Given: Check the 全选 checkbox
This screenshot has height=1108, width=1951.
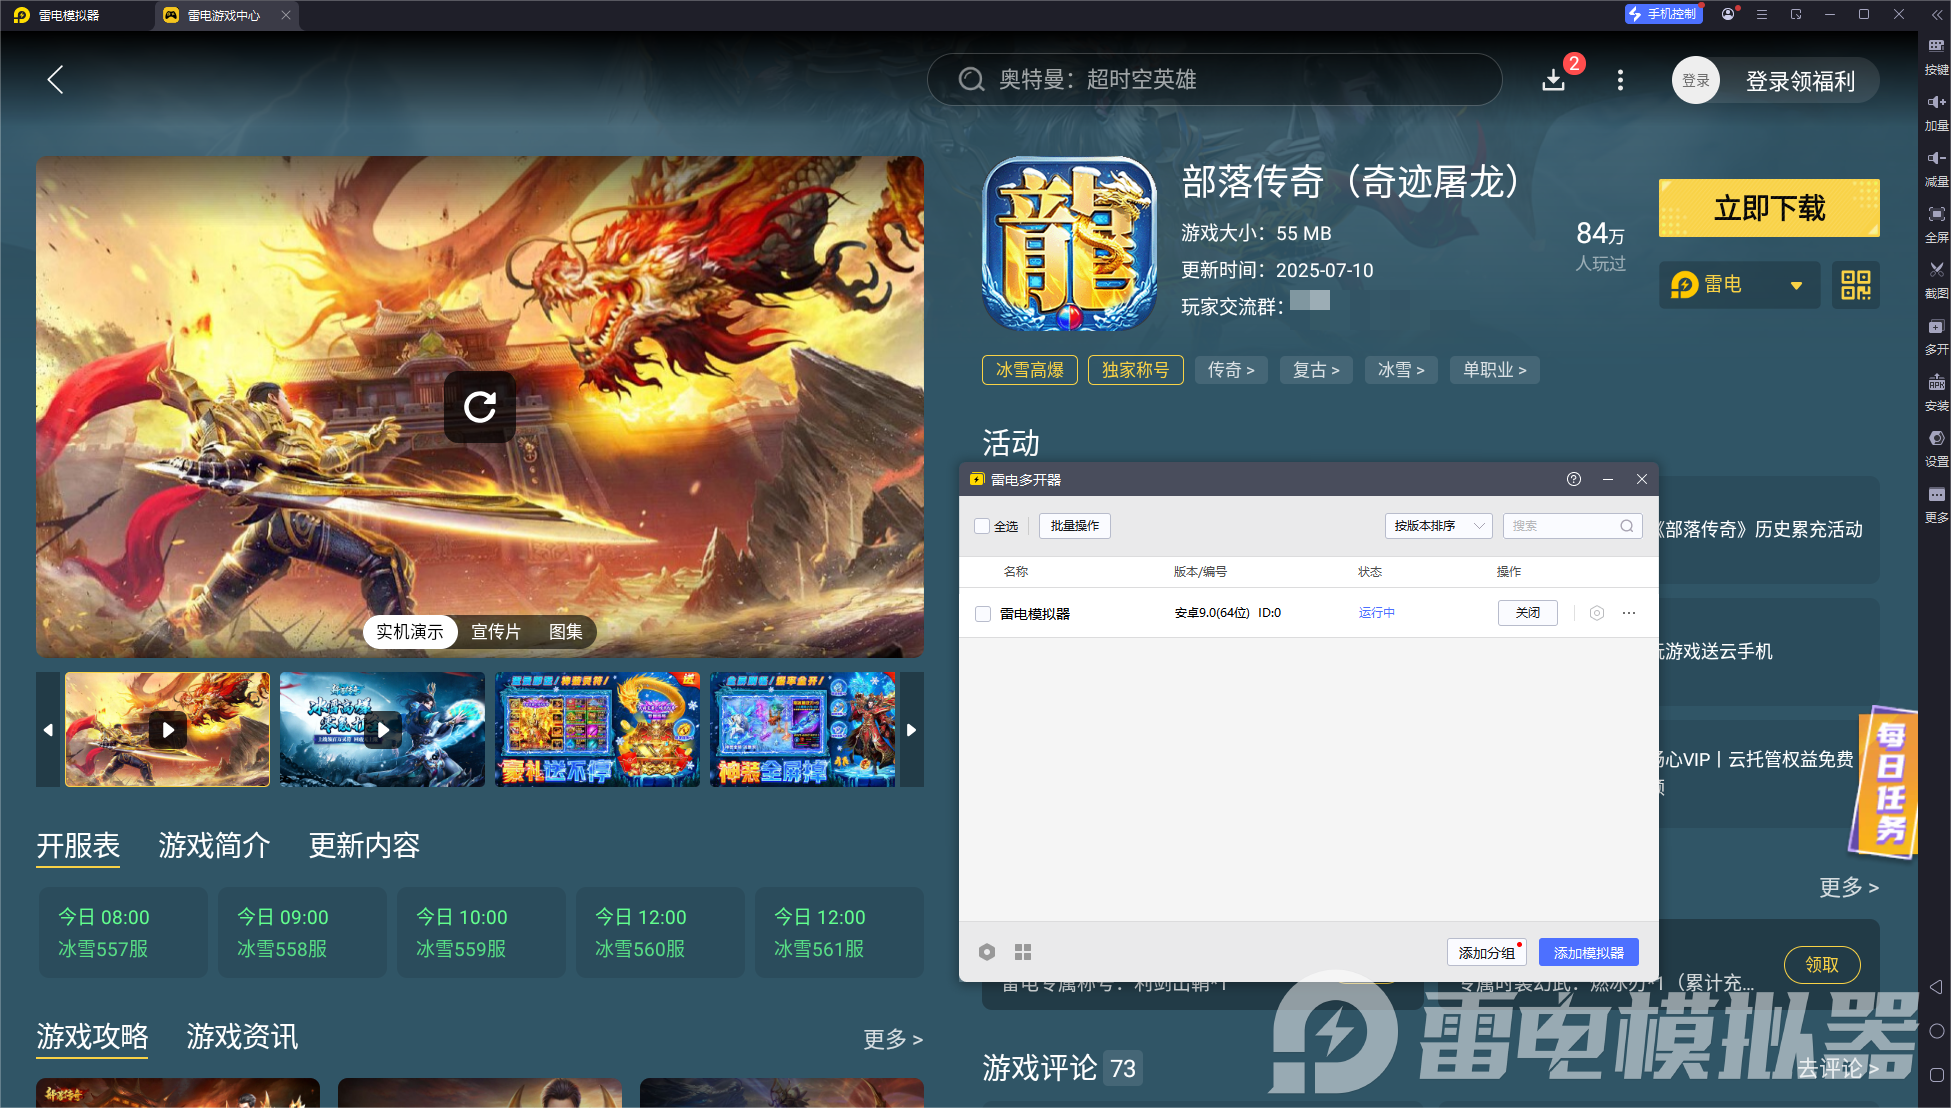Looking at the screenshot, I should pyautogui.click(x=982, y=526).
